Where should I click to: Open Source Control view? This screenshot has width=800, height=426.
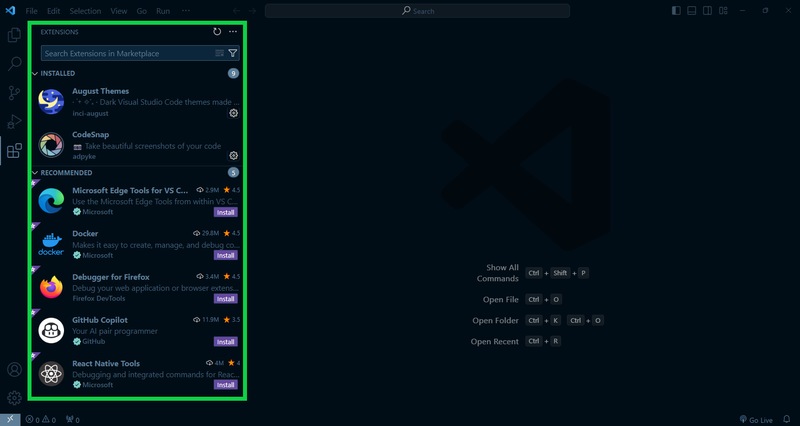[14, 93]
